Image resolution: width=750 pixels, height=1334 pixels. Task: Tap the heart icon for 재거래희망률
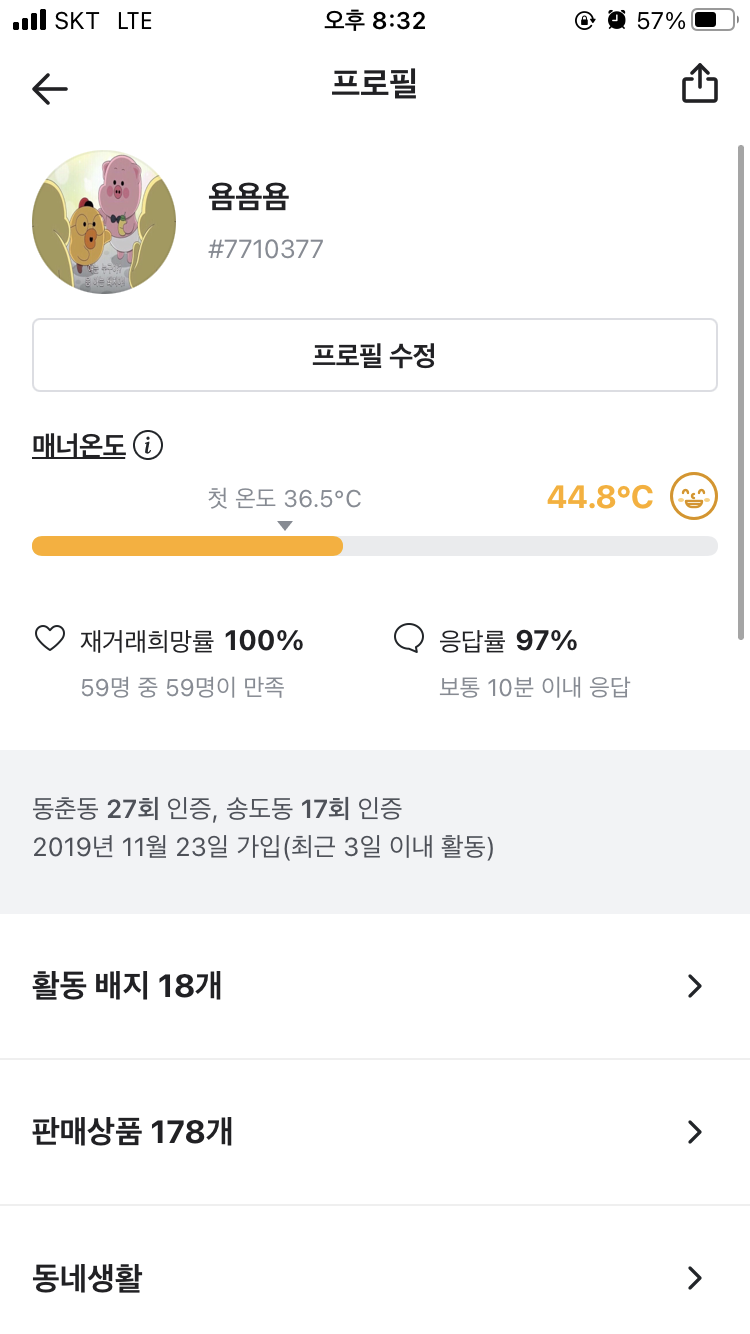tap(50, 639)
